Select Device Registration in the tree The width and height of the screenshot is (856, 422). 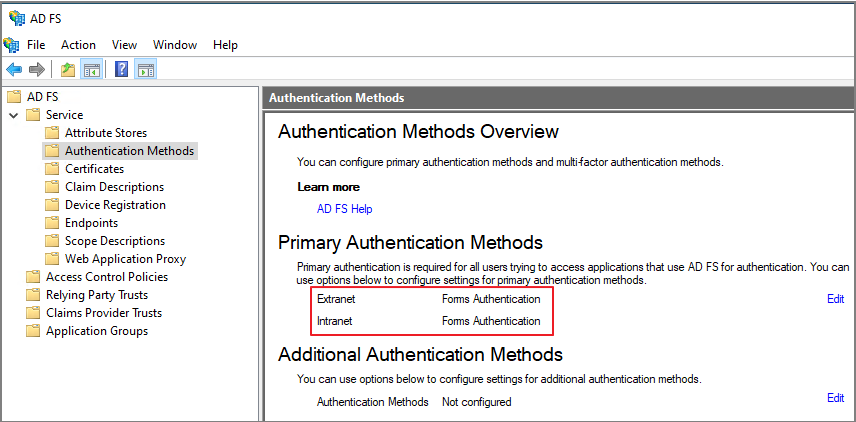(115, 205)
